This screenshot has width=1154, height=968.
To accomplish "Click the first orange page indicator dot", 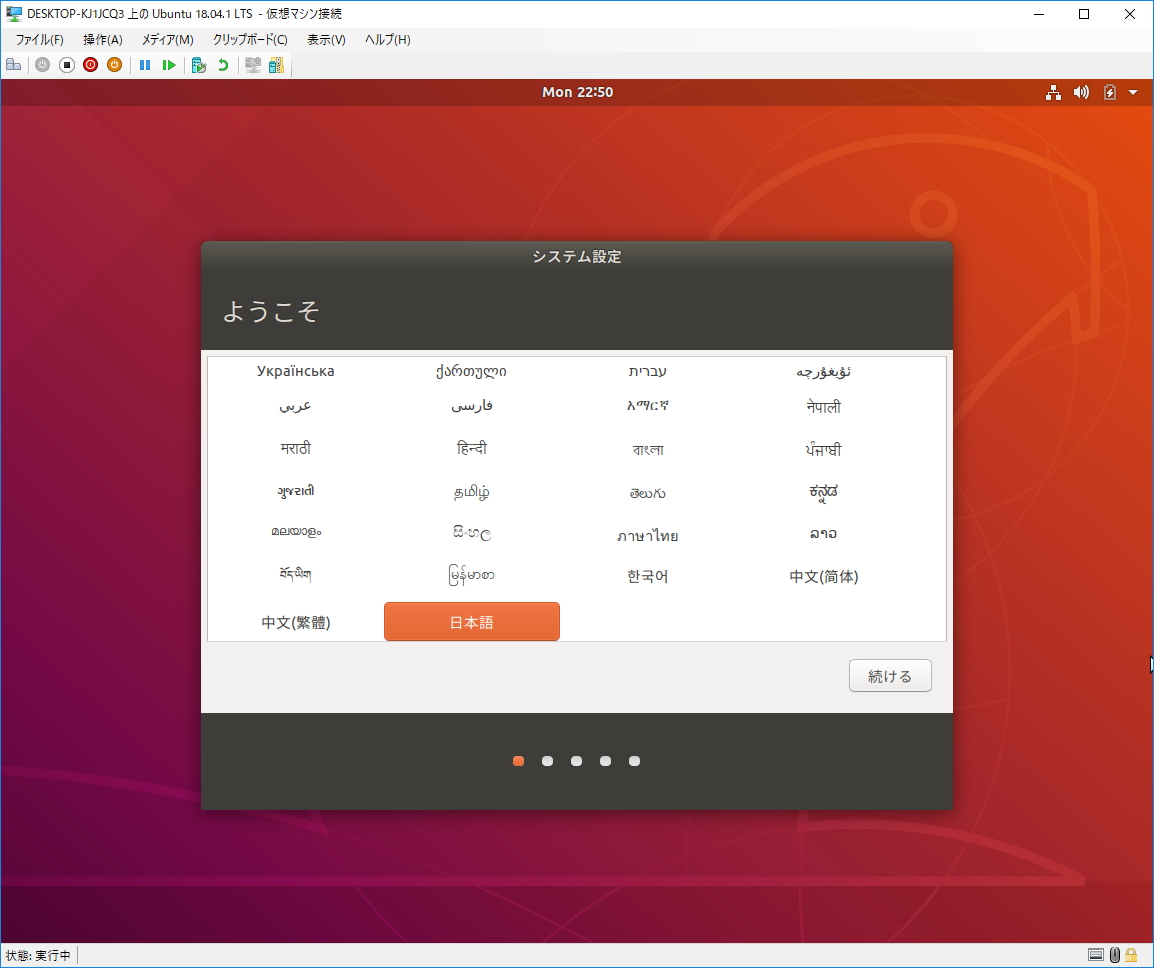I will tap(518, 761).
